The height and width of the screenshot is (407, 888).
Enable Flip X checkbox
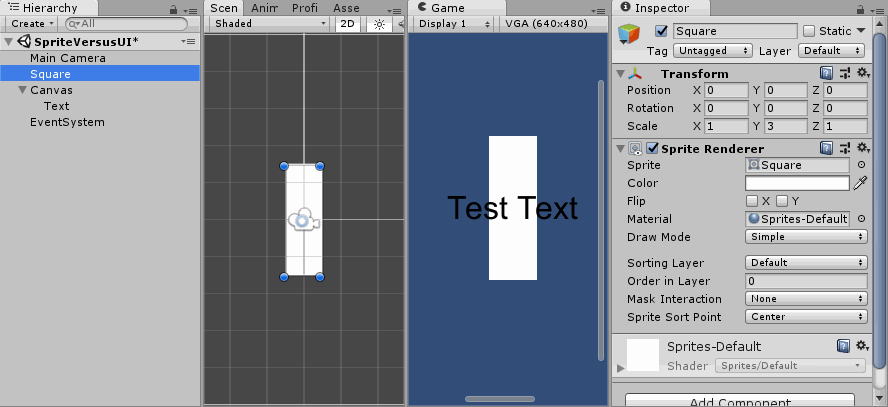[751, 201]
